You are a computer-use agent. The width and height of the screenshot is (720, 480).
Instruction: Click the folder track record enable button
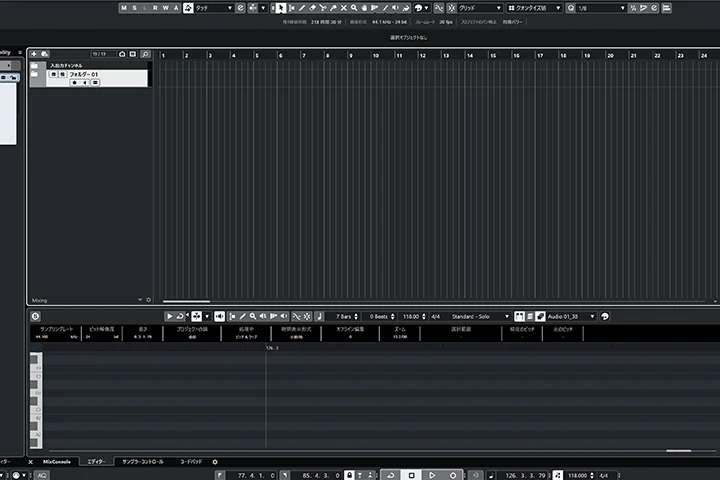pos(75,83)
